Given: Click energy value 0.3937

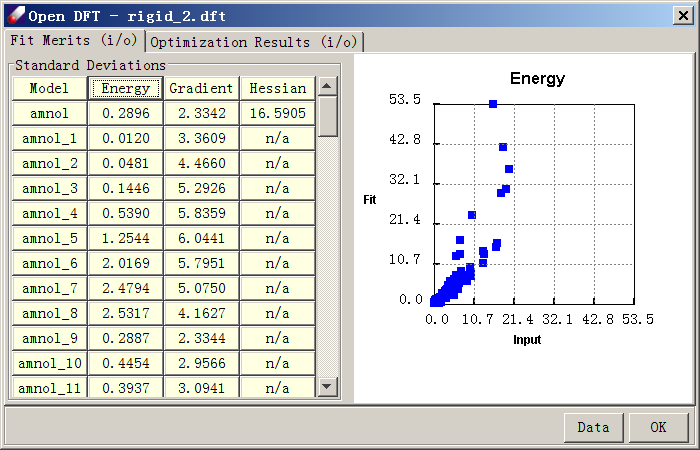Looking at the screenshot, I should (125, 387).
